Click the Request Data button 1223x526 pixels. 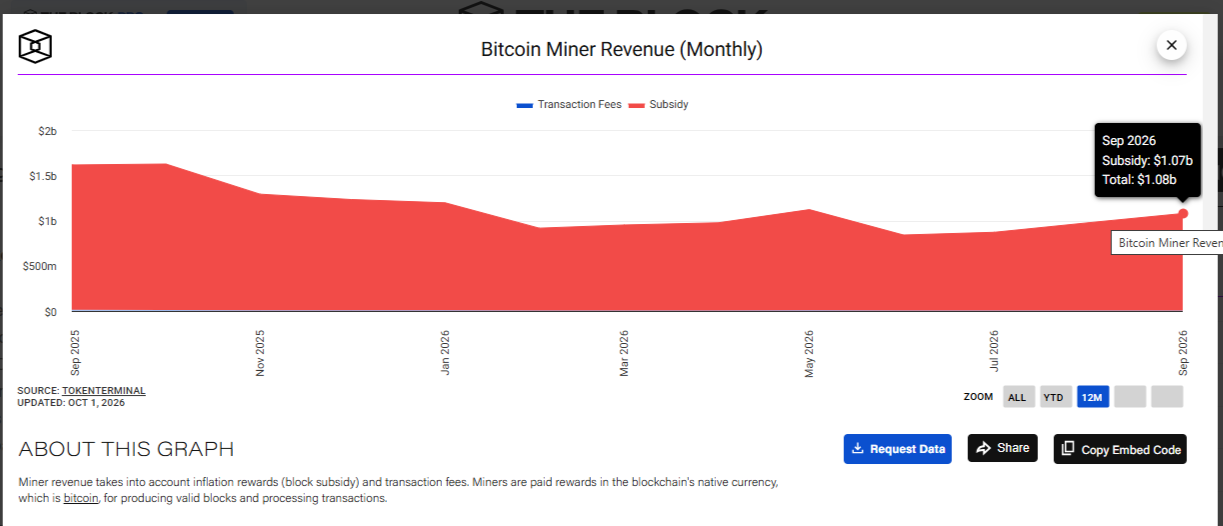pos(897,449)
